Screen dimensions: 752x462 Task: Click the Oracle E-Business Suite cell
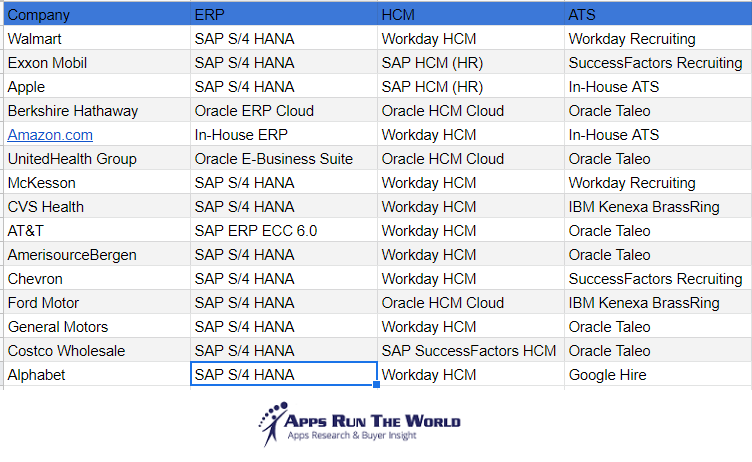[284, 158]
